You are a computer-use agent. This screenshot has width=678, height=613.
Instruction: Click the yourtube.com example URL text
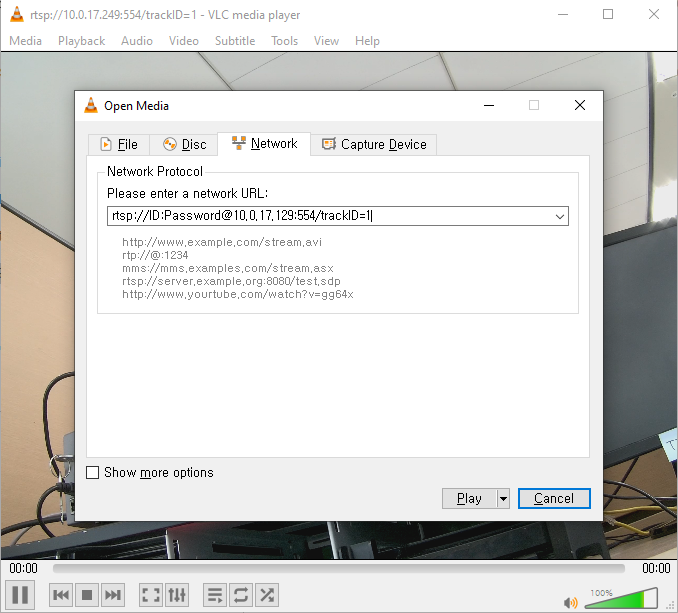coord(238,294)
